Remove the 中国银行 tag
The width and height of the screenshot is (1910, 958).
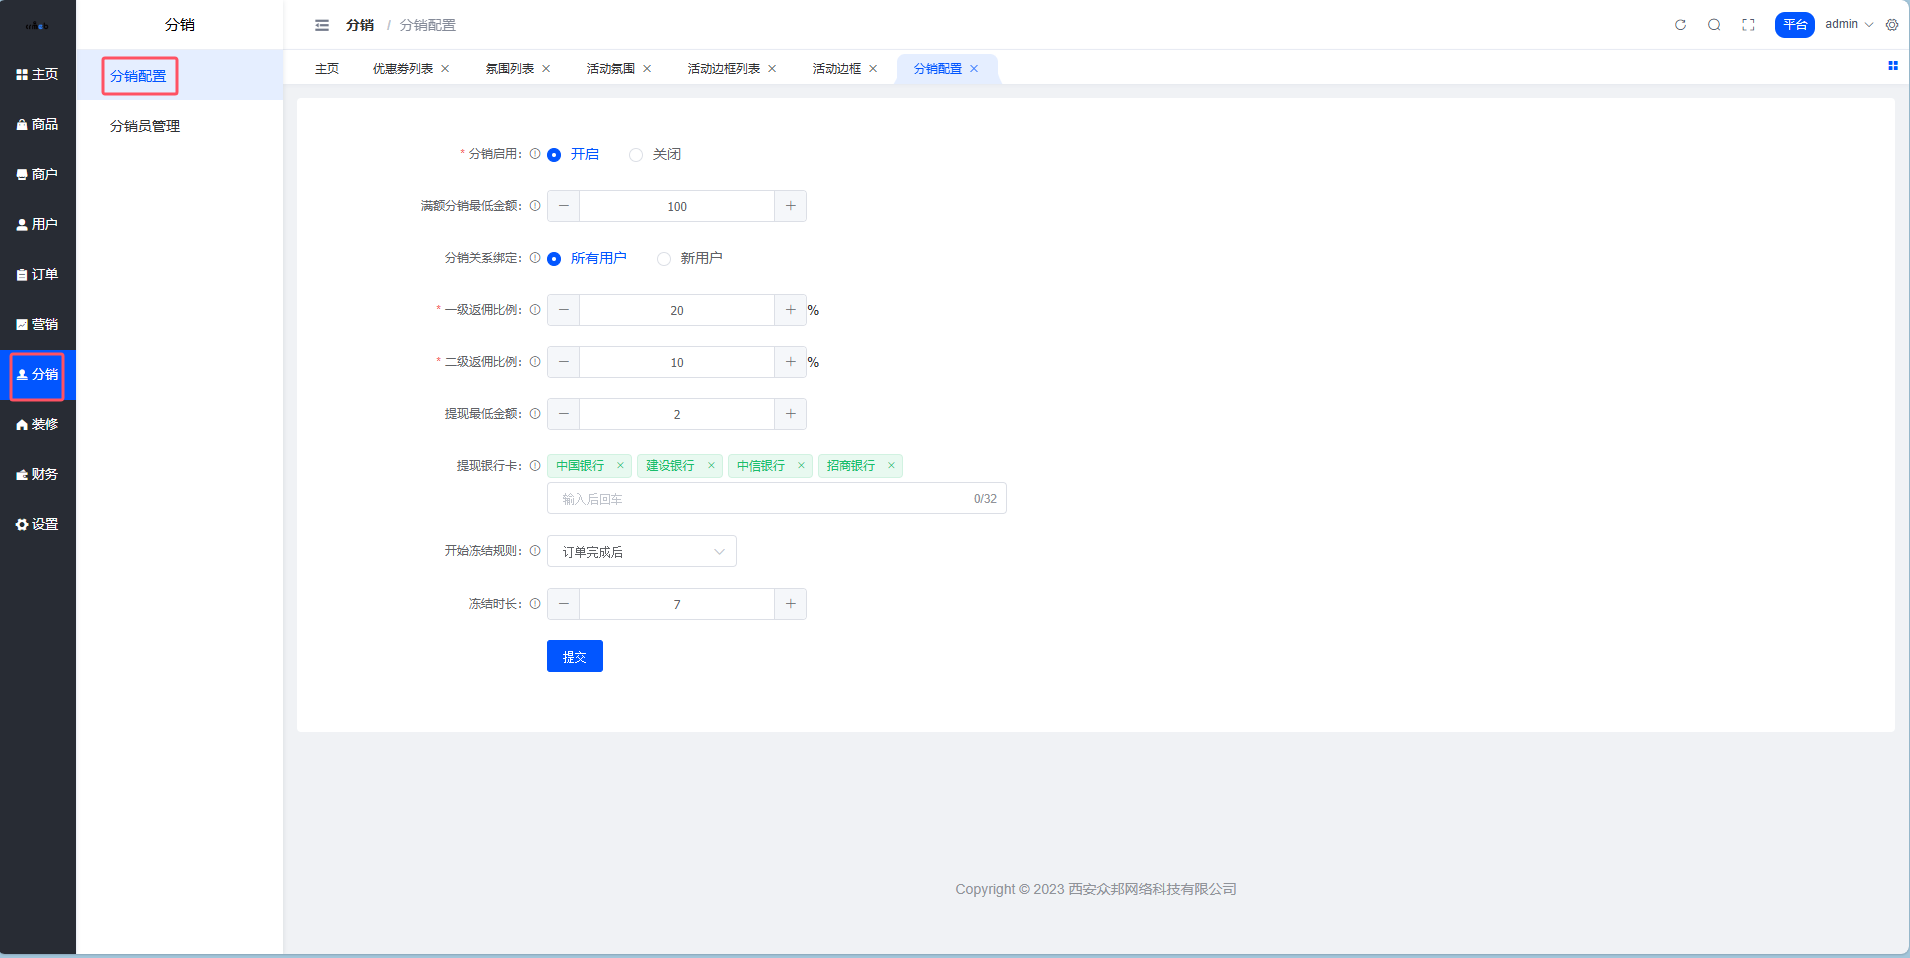point(620,466)
